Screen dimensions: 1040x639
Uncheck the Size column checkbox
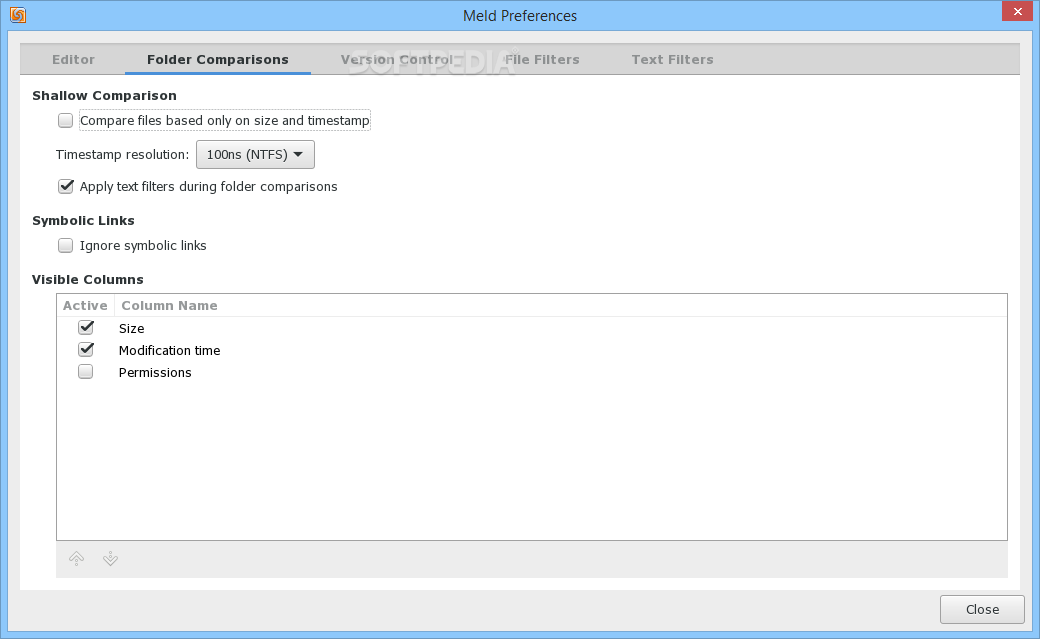[86, 328]
